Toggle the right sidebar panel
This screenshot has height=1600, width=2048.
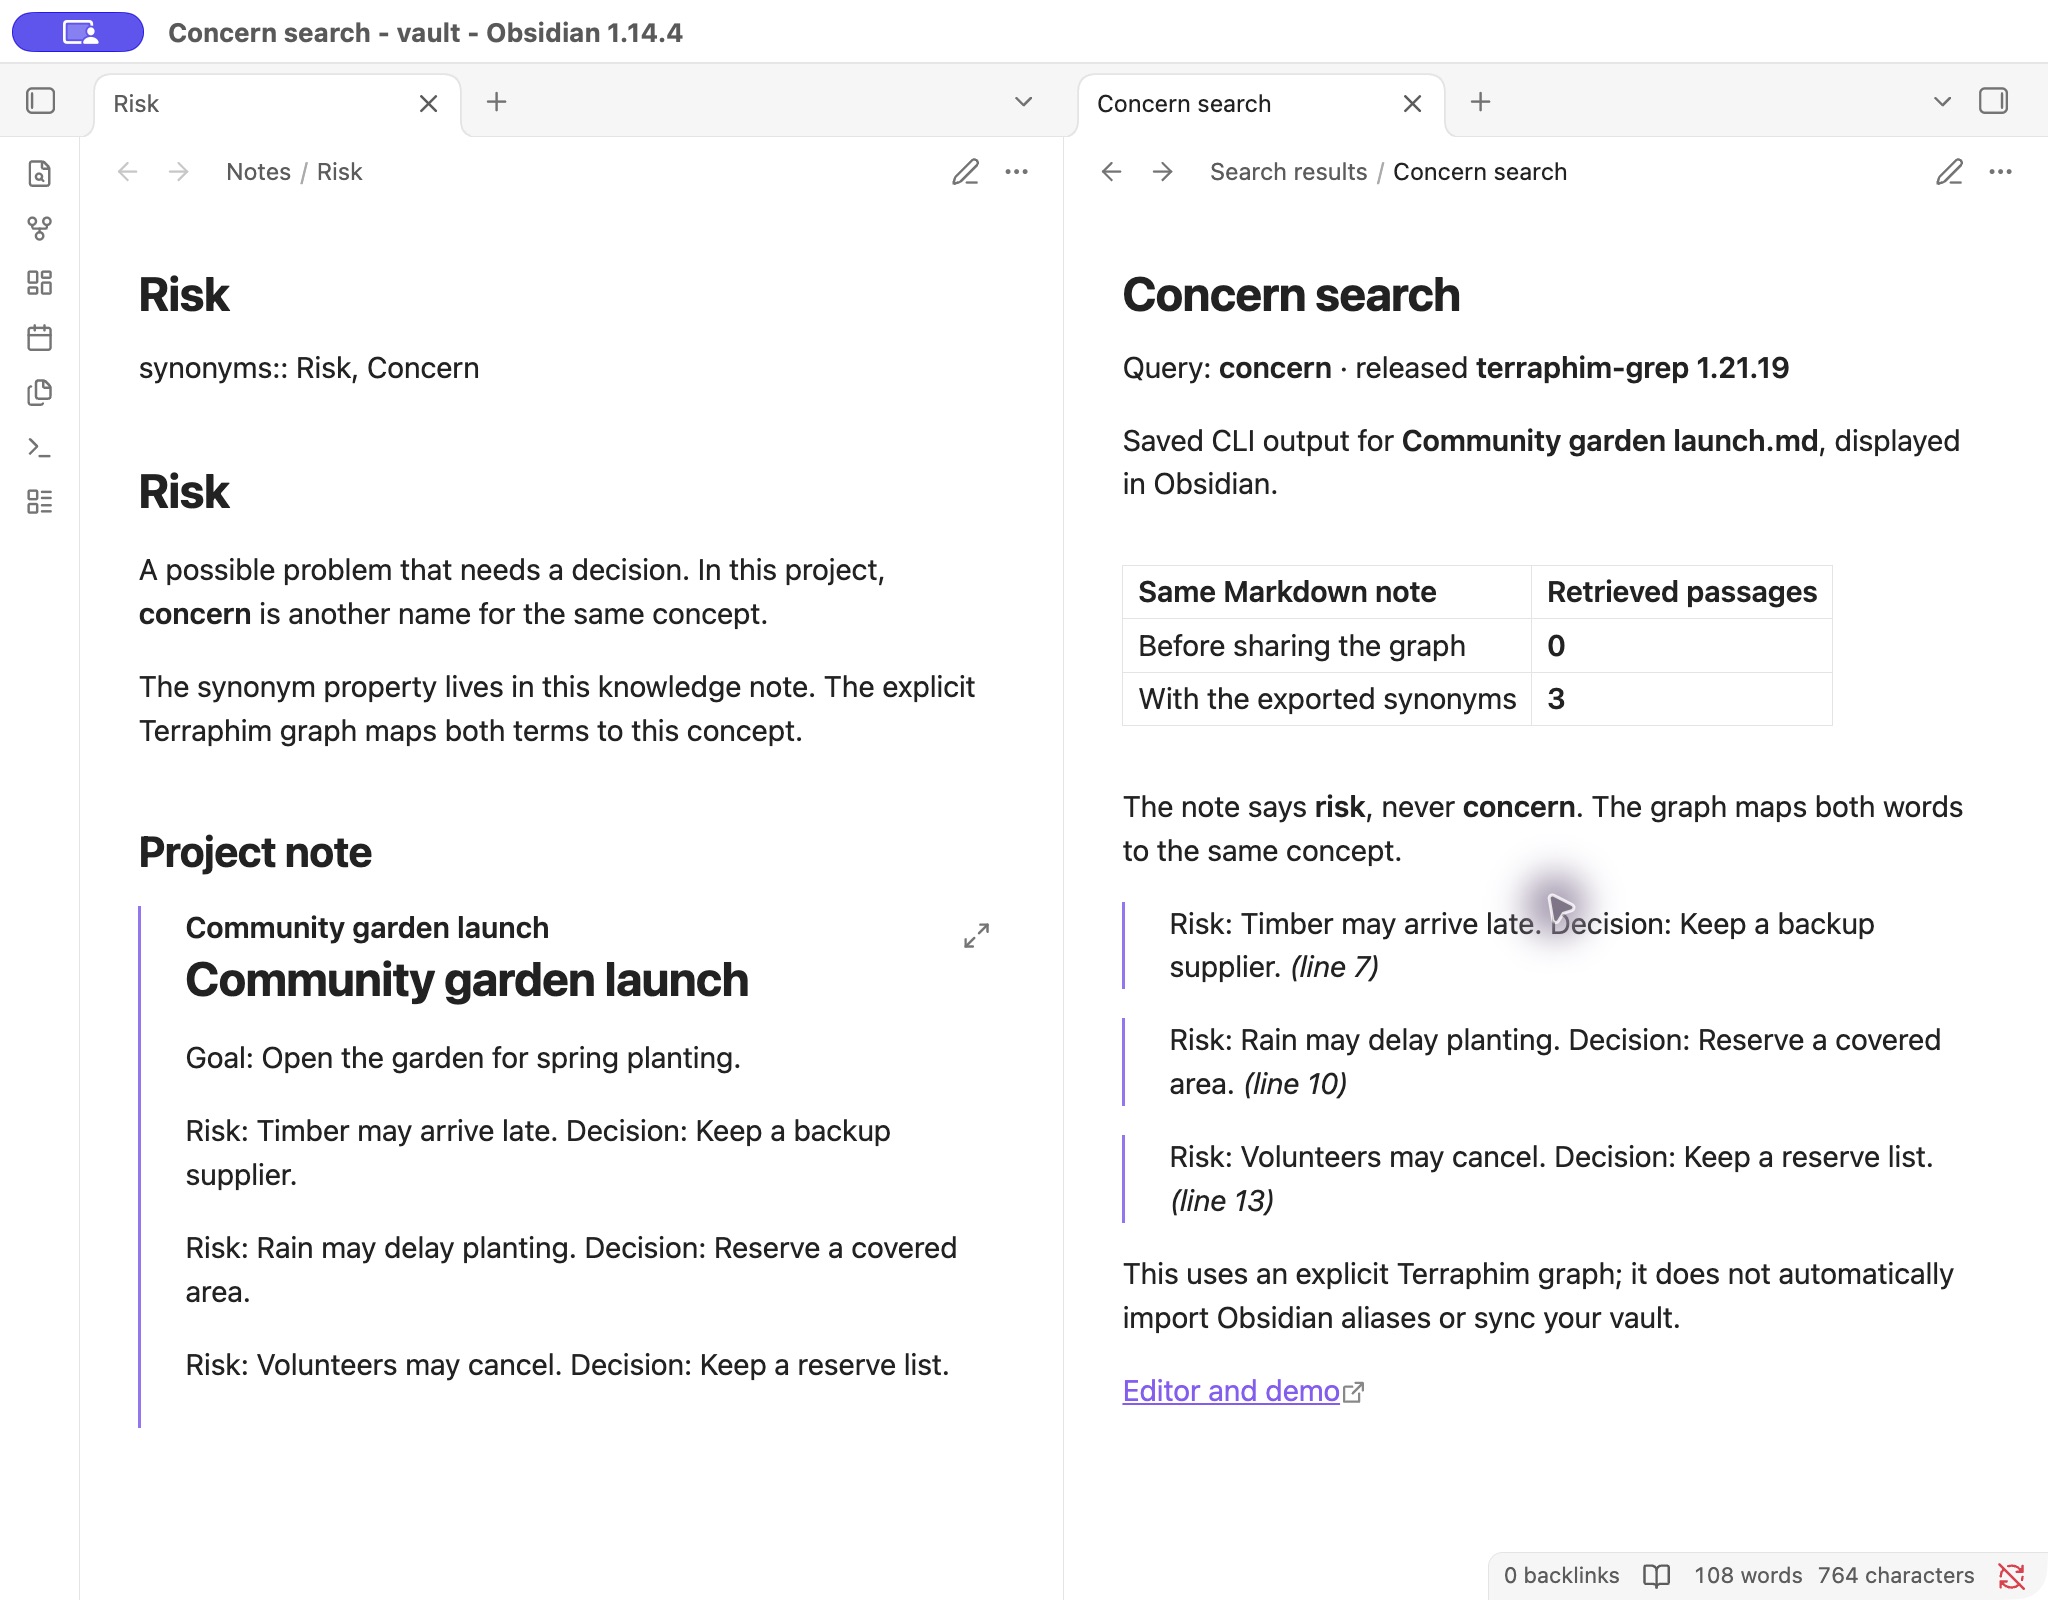[1993, 101]
